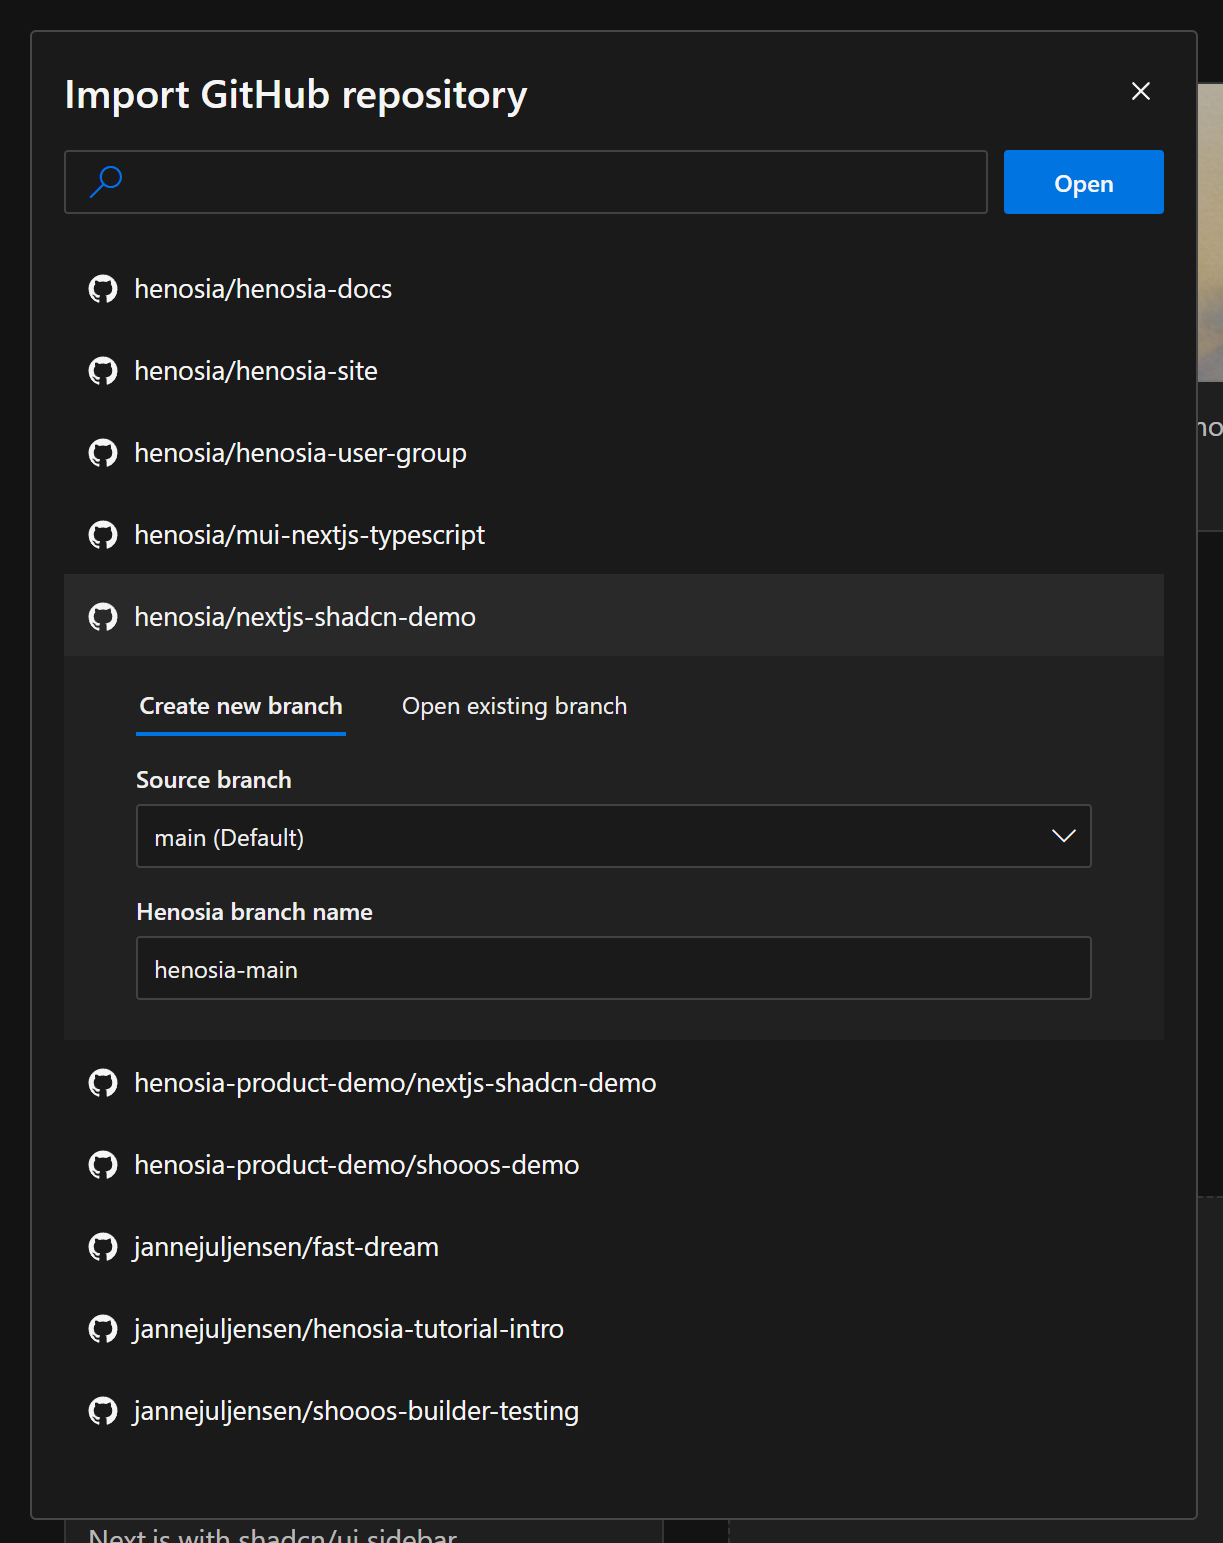Select jannejuljensen/fast-dream repository

pos(614,1247)
